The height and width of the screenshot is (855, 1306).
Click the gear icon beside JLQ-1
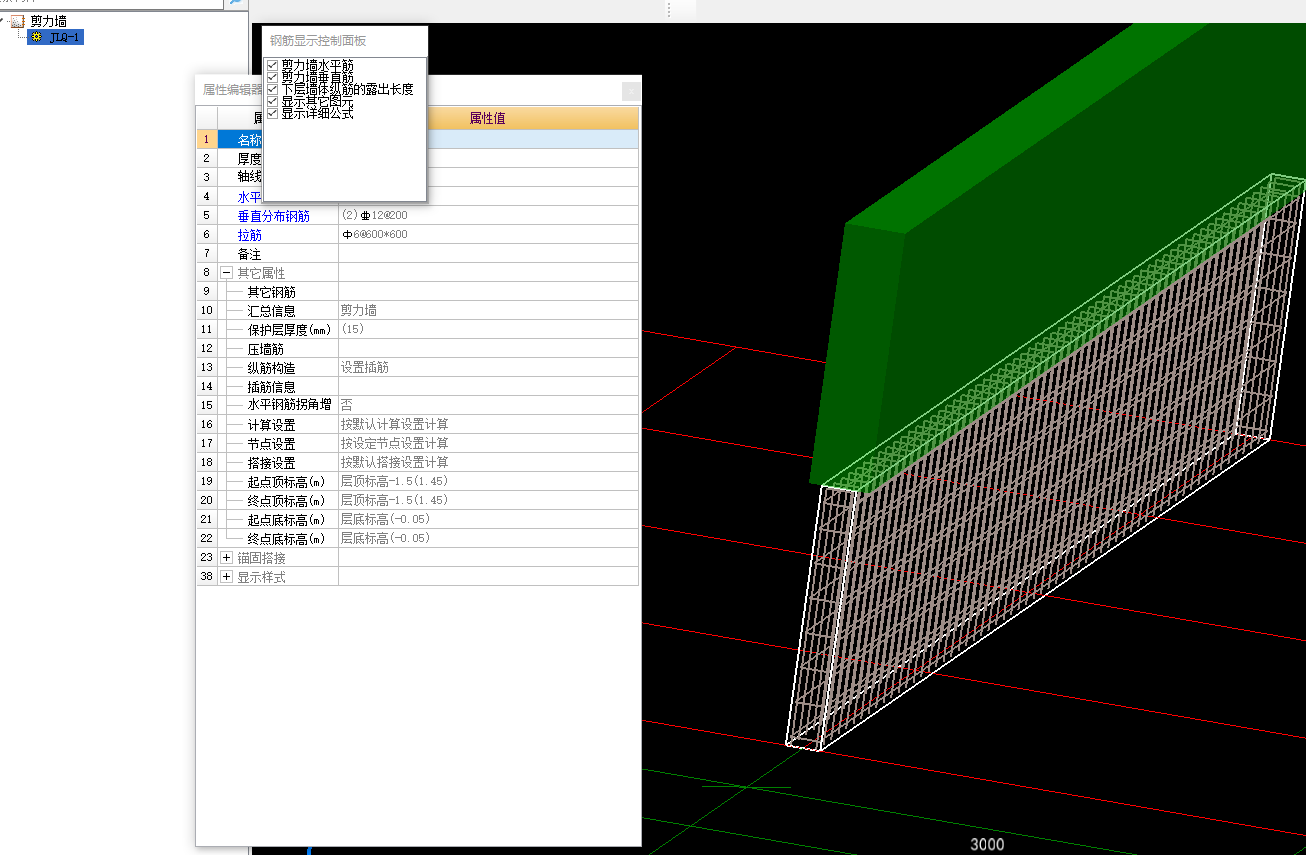coord(38,37)
